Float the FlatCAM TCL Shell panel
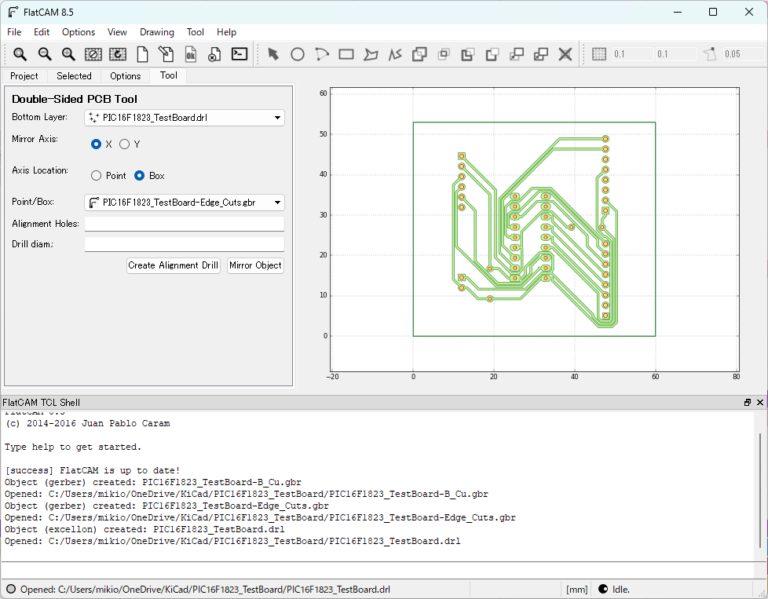Image resolution: width=768 pixels, height=599 pixels. (x=747, y=402)
